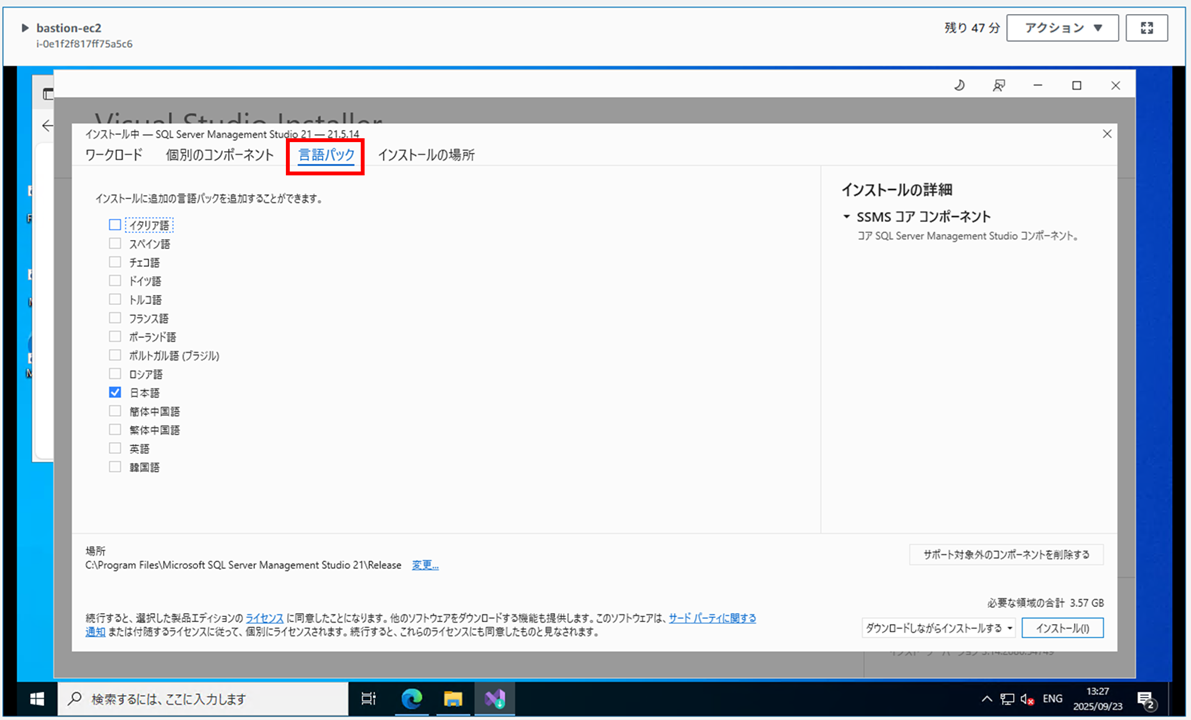
Task: Check the ポルトガル語 (ブラジル) language pack
Action: tap(115, 355)
